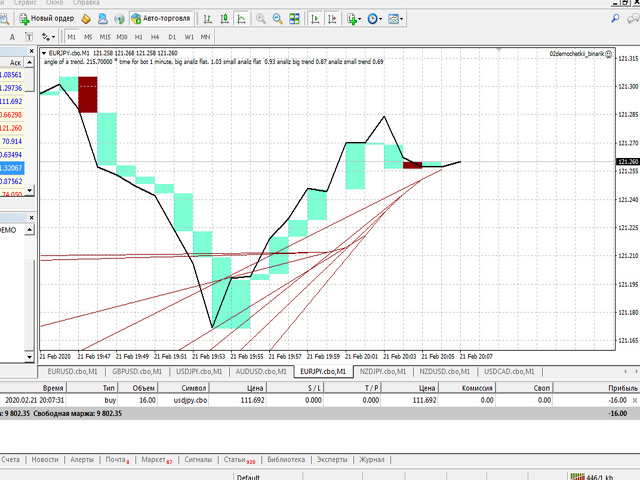Image resolution: width=640 pixels, height=480 pixels.
Task: Open the Новости terminal tab
Action: pos(45,460)
